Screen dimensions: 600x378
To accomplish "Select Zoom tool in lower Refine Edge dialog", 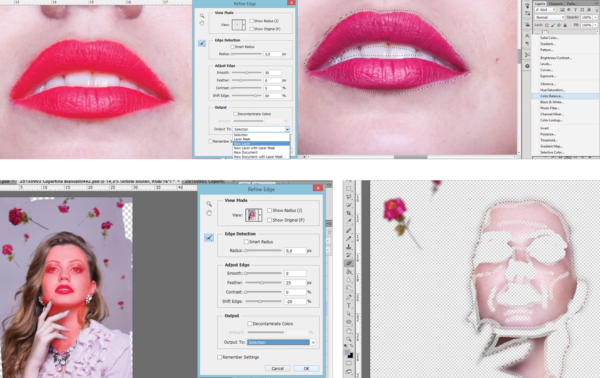I will (x=209, y=204).
